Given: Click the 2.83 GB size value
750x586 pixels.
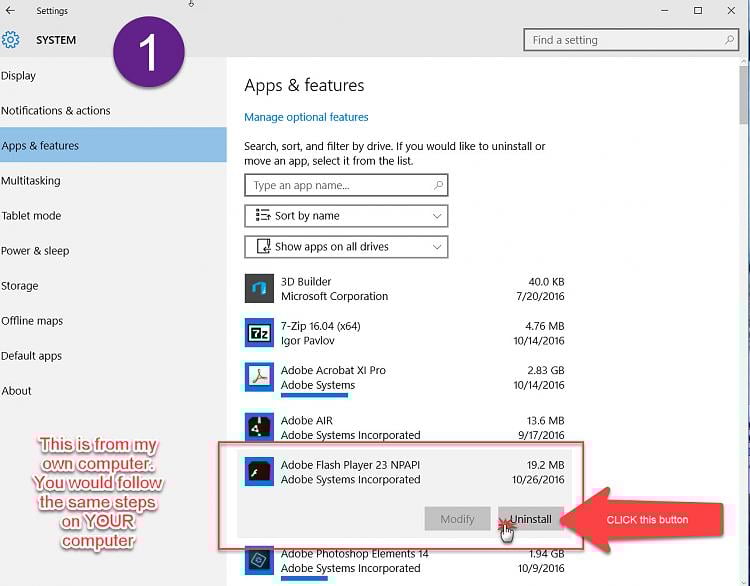Looking at the screenshot, I should coord(546,370).
